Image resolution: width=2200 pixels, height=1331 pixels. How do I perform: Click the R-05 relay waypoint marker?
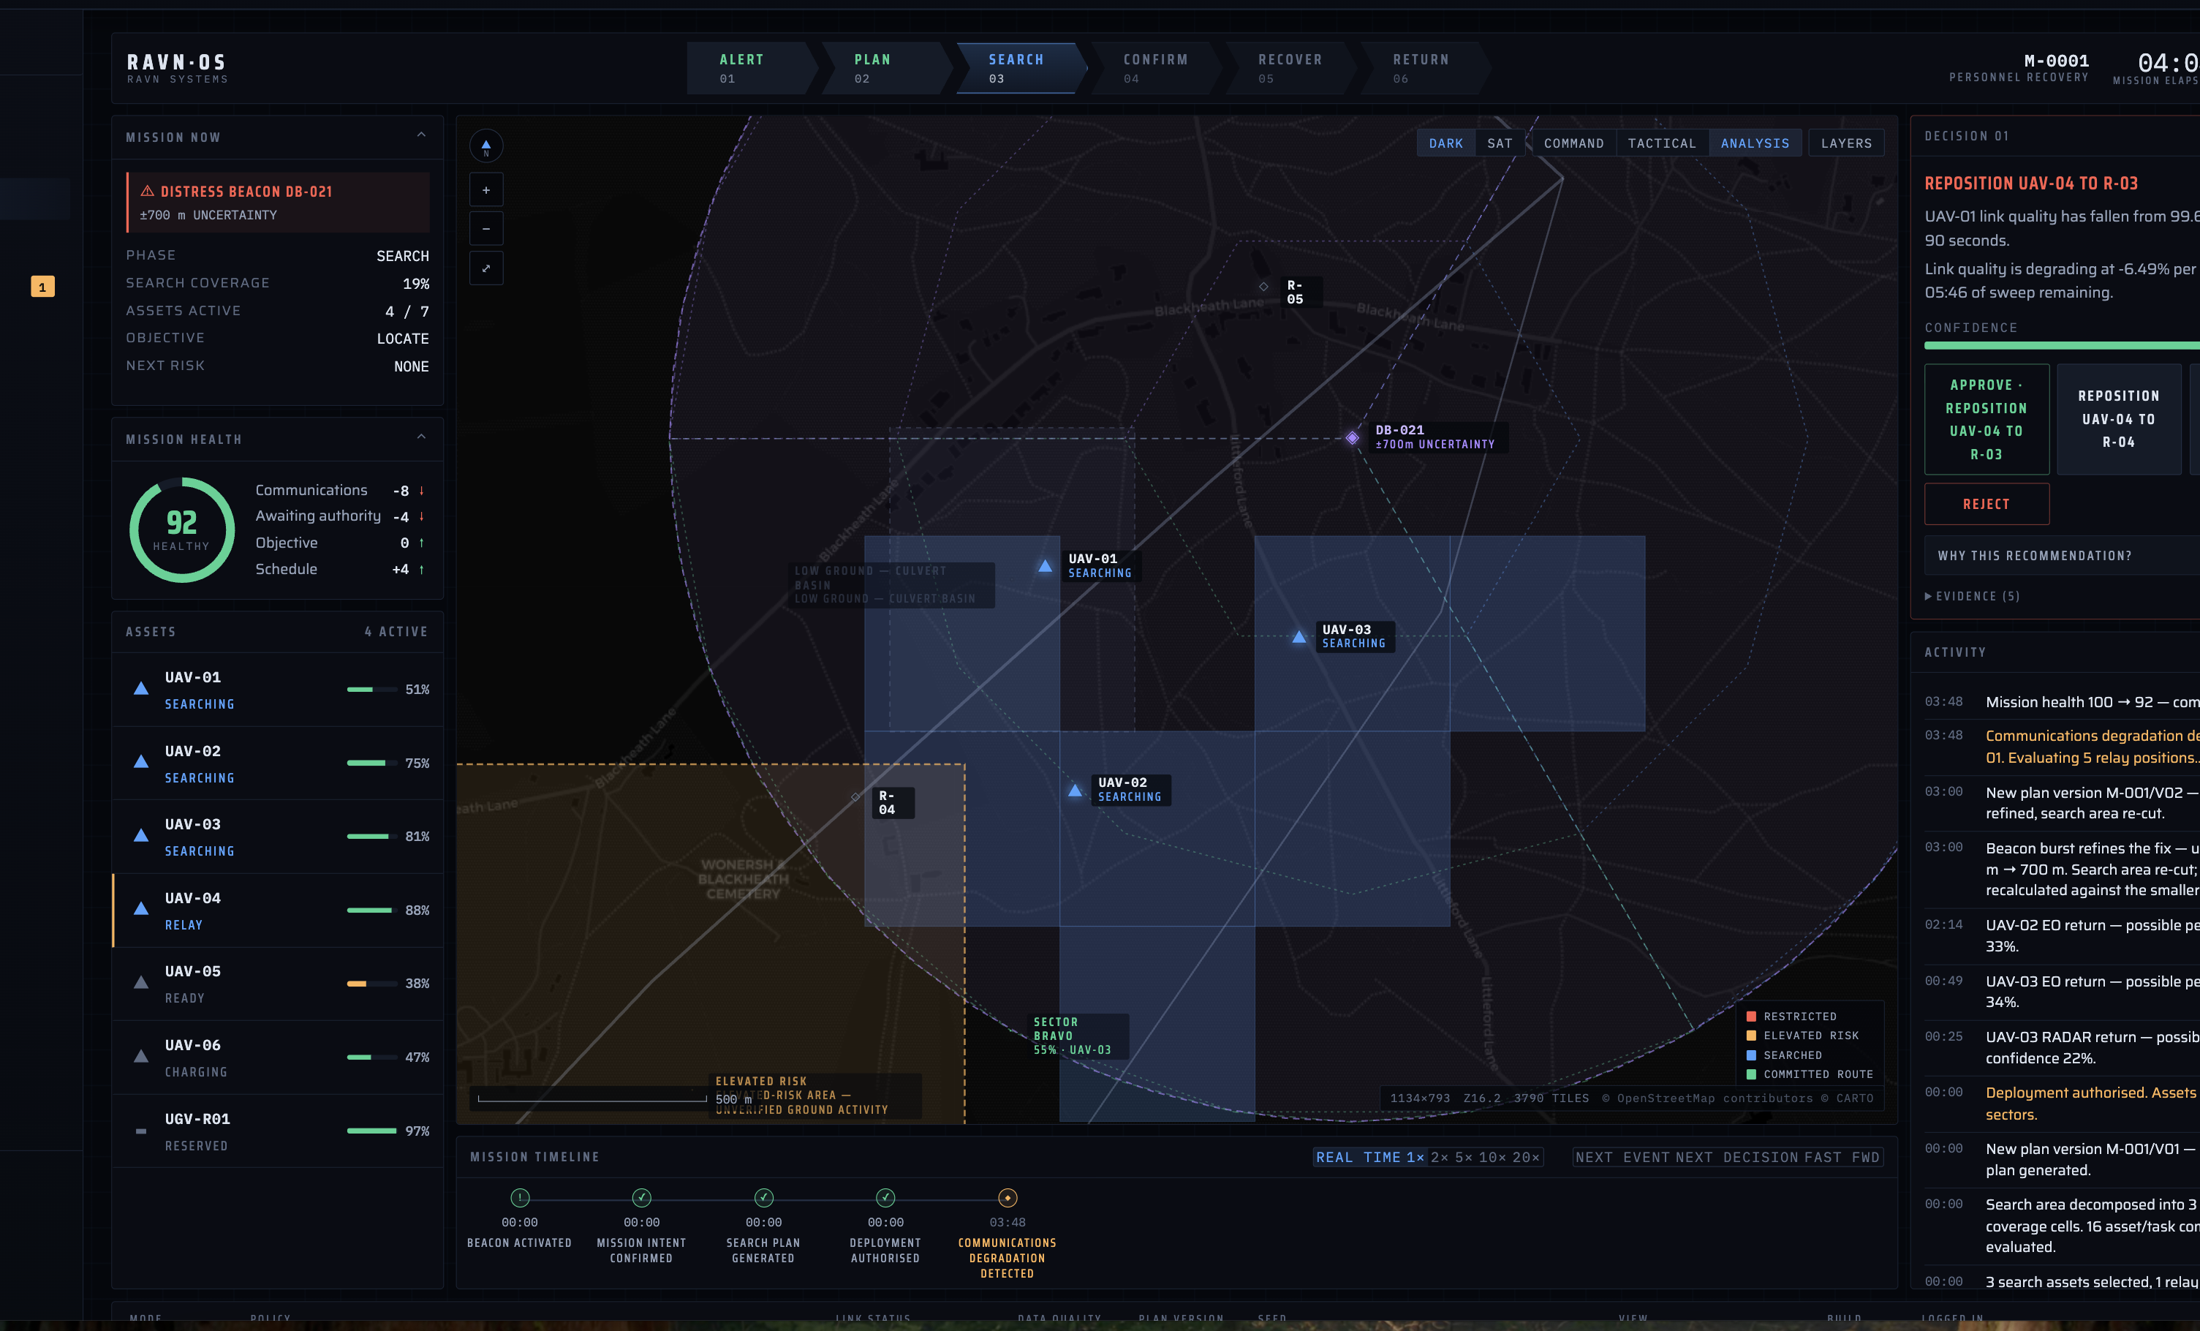tap(1264, 286)
